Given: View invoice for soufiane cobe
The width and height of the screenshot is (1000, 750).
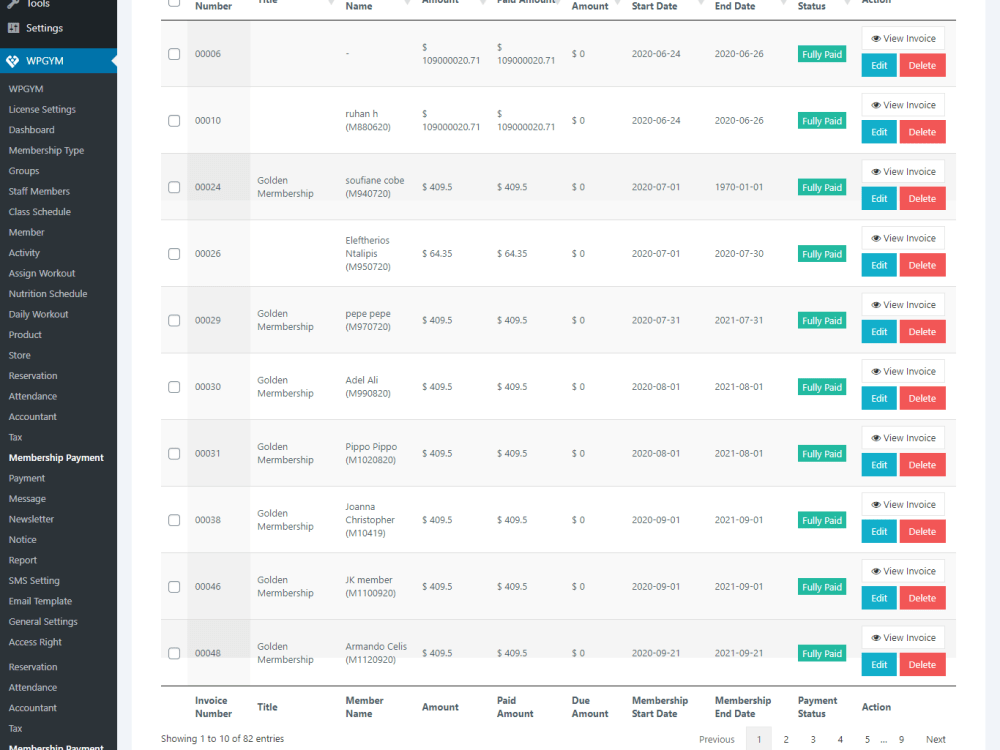Looking at the screenshot, I should pyautogui.click(x=903, y=172).
